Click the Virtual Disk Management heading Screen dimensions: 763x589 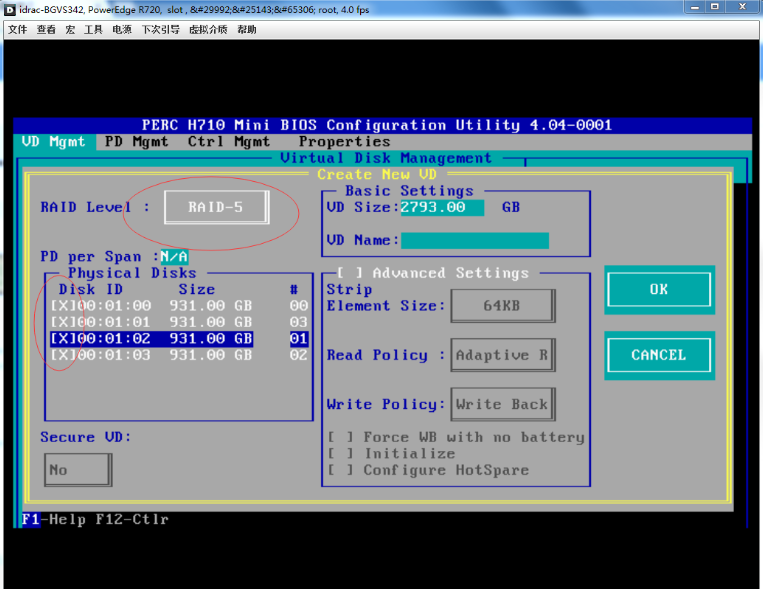[386, 158]
